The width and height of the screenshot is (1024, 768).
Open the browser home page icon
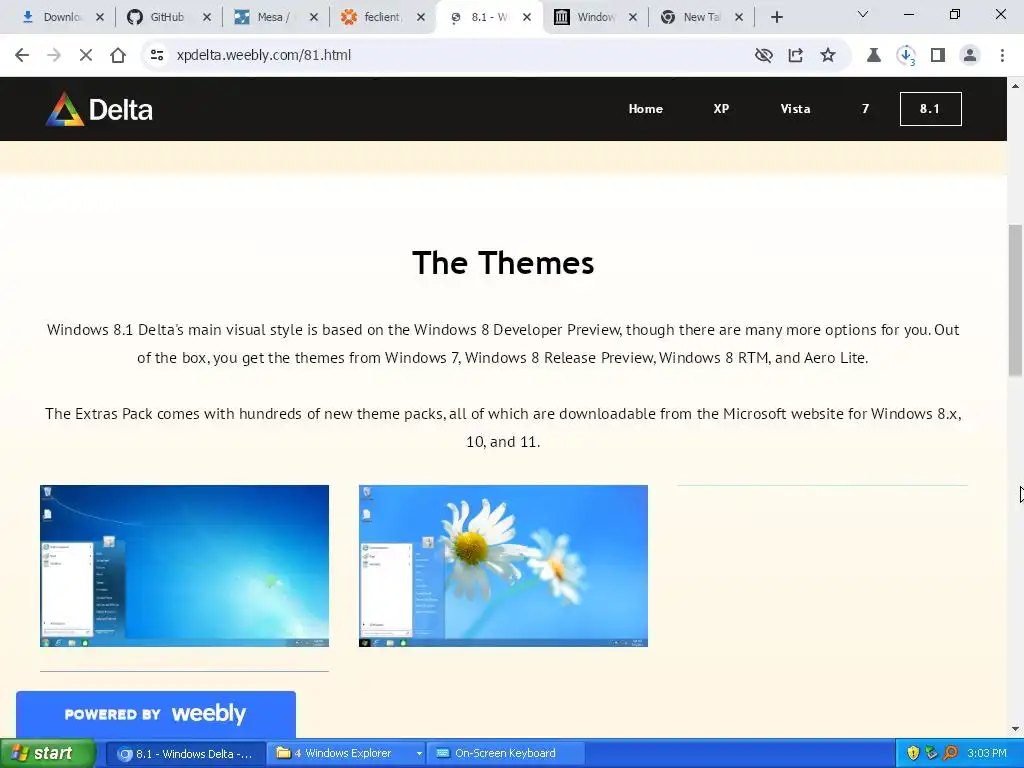(118, 55)
